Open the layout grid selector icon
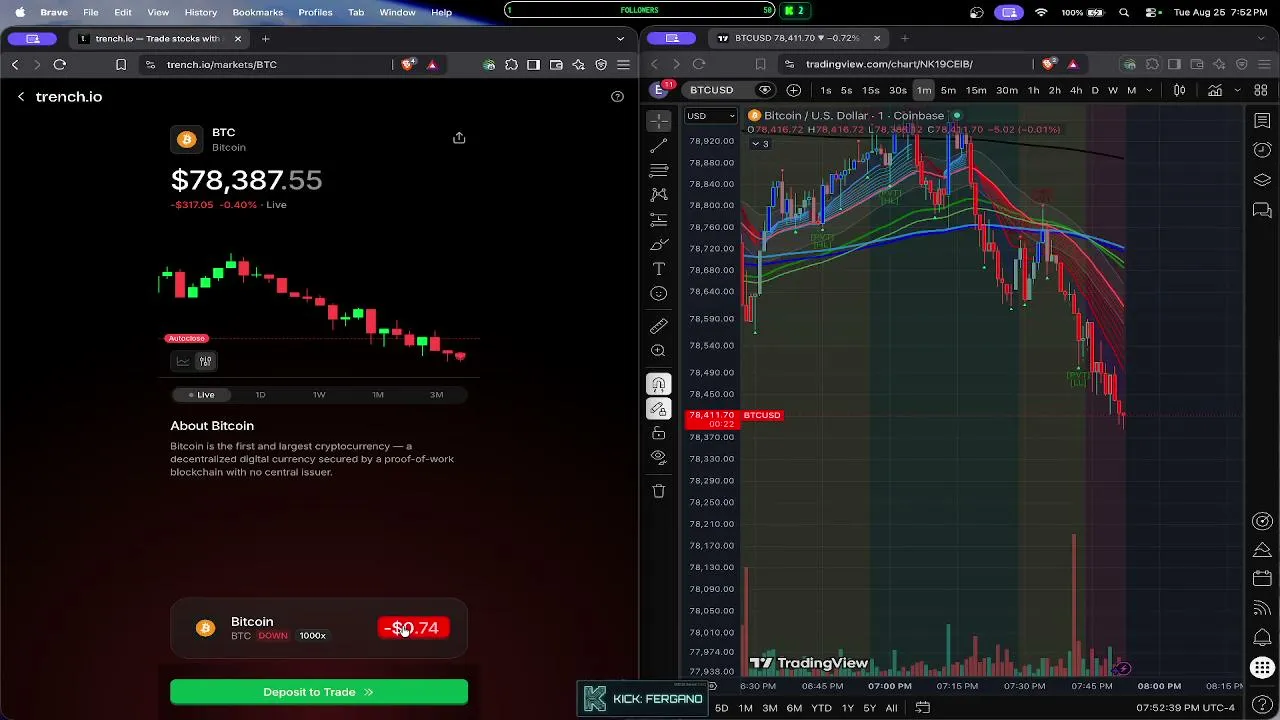Screen dimensions: 1280x720 coord(1261,90)
